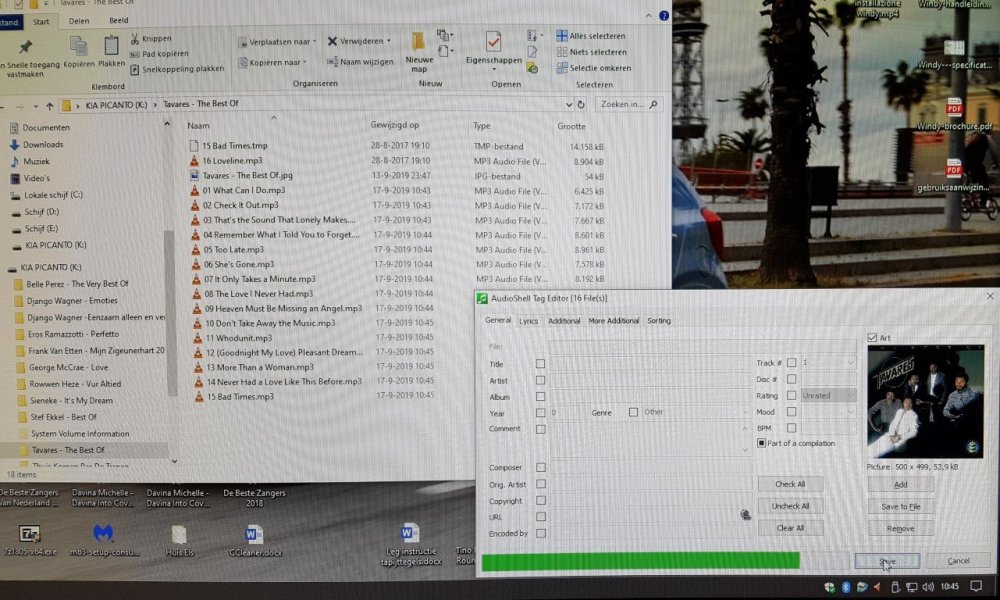Click the Nieuwe map folder icon

tap(420, 44)
